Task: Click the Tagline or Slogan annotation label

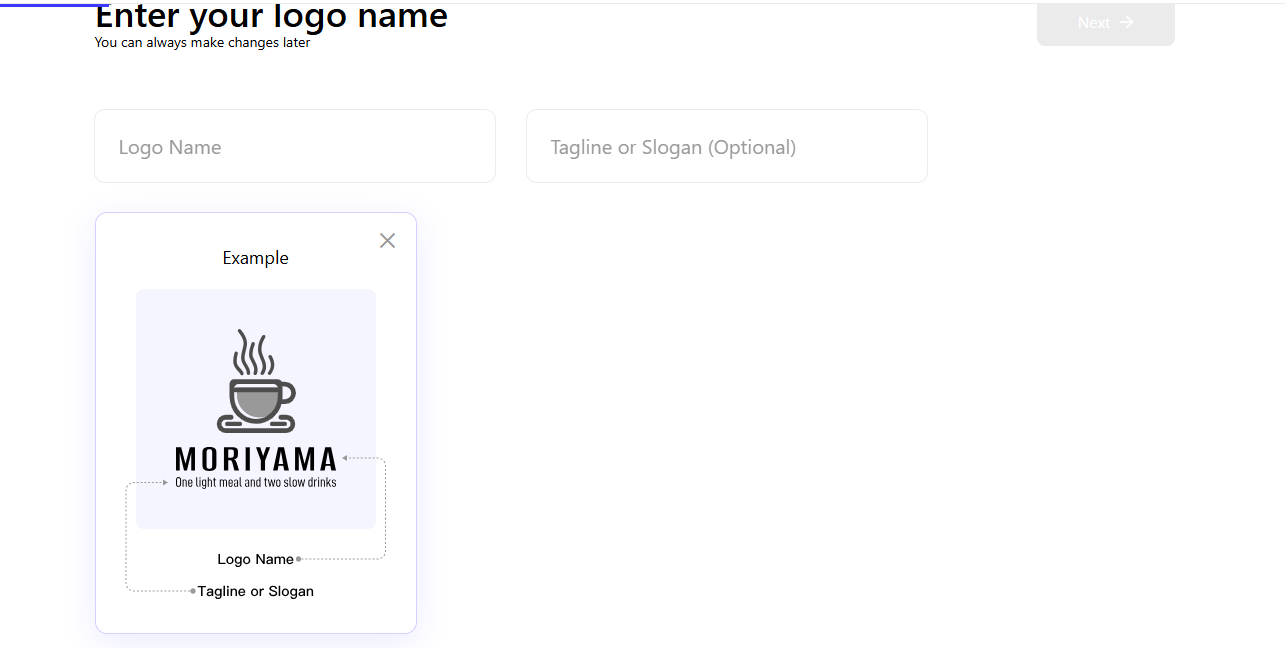Action: click(x=256, y=591)
